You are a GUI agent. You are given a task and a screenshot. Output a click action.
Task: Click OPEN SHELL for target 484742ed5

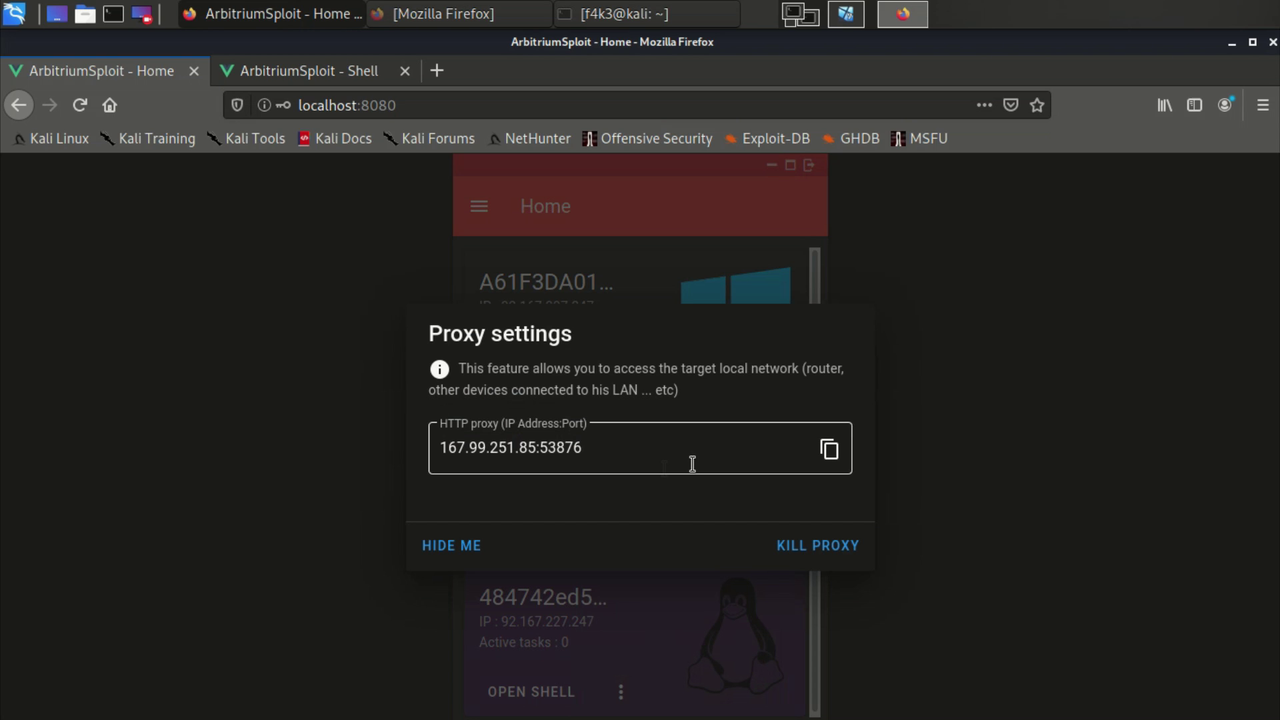pos(530,691)
